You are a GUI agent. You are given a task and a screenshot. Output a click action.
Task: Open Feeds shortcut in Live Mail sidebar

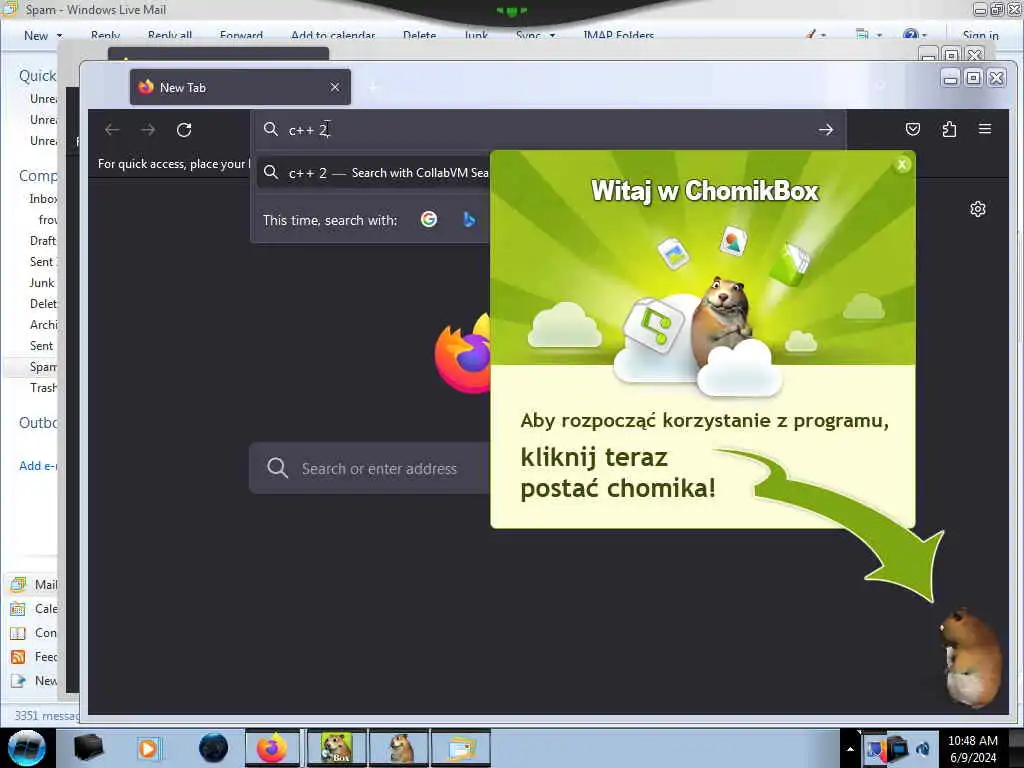tap(35, 657)
